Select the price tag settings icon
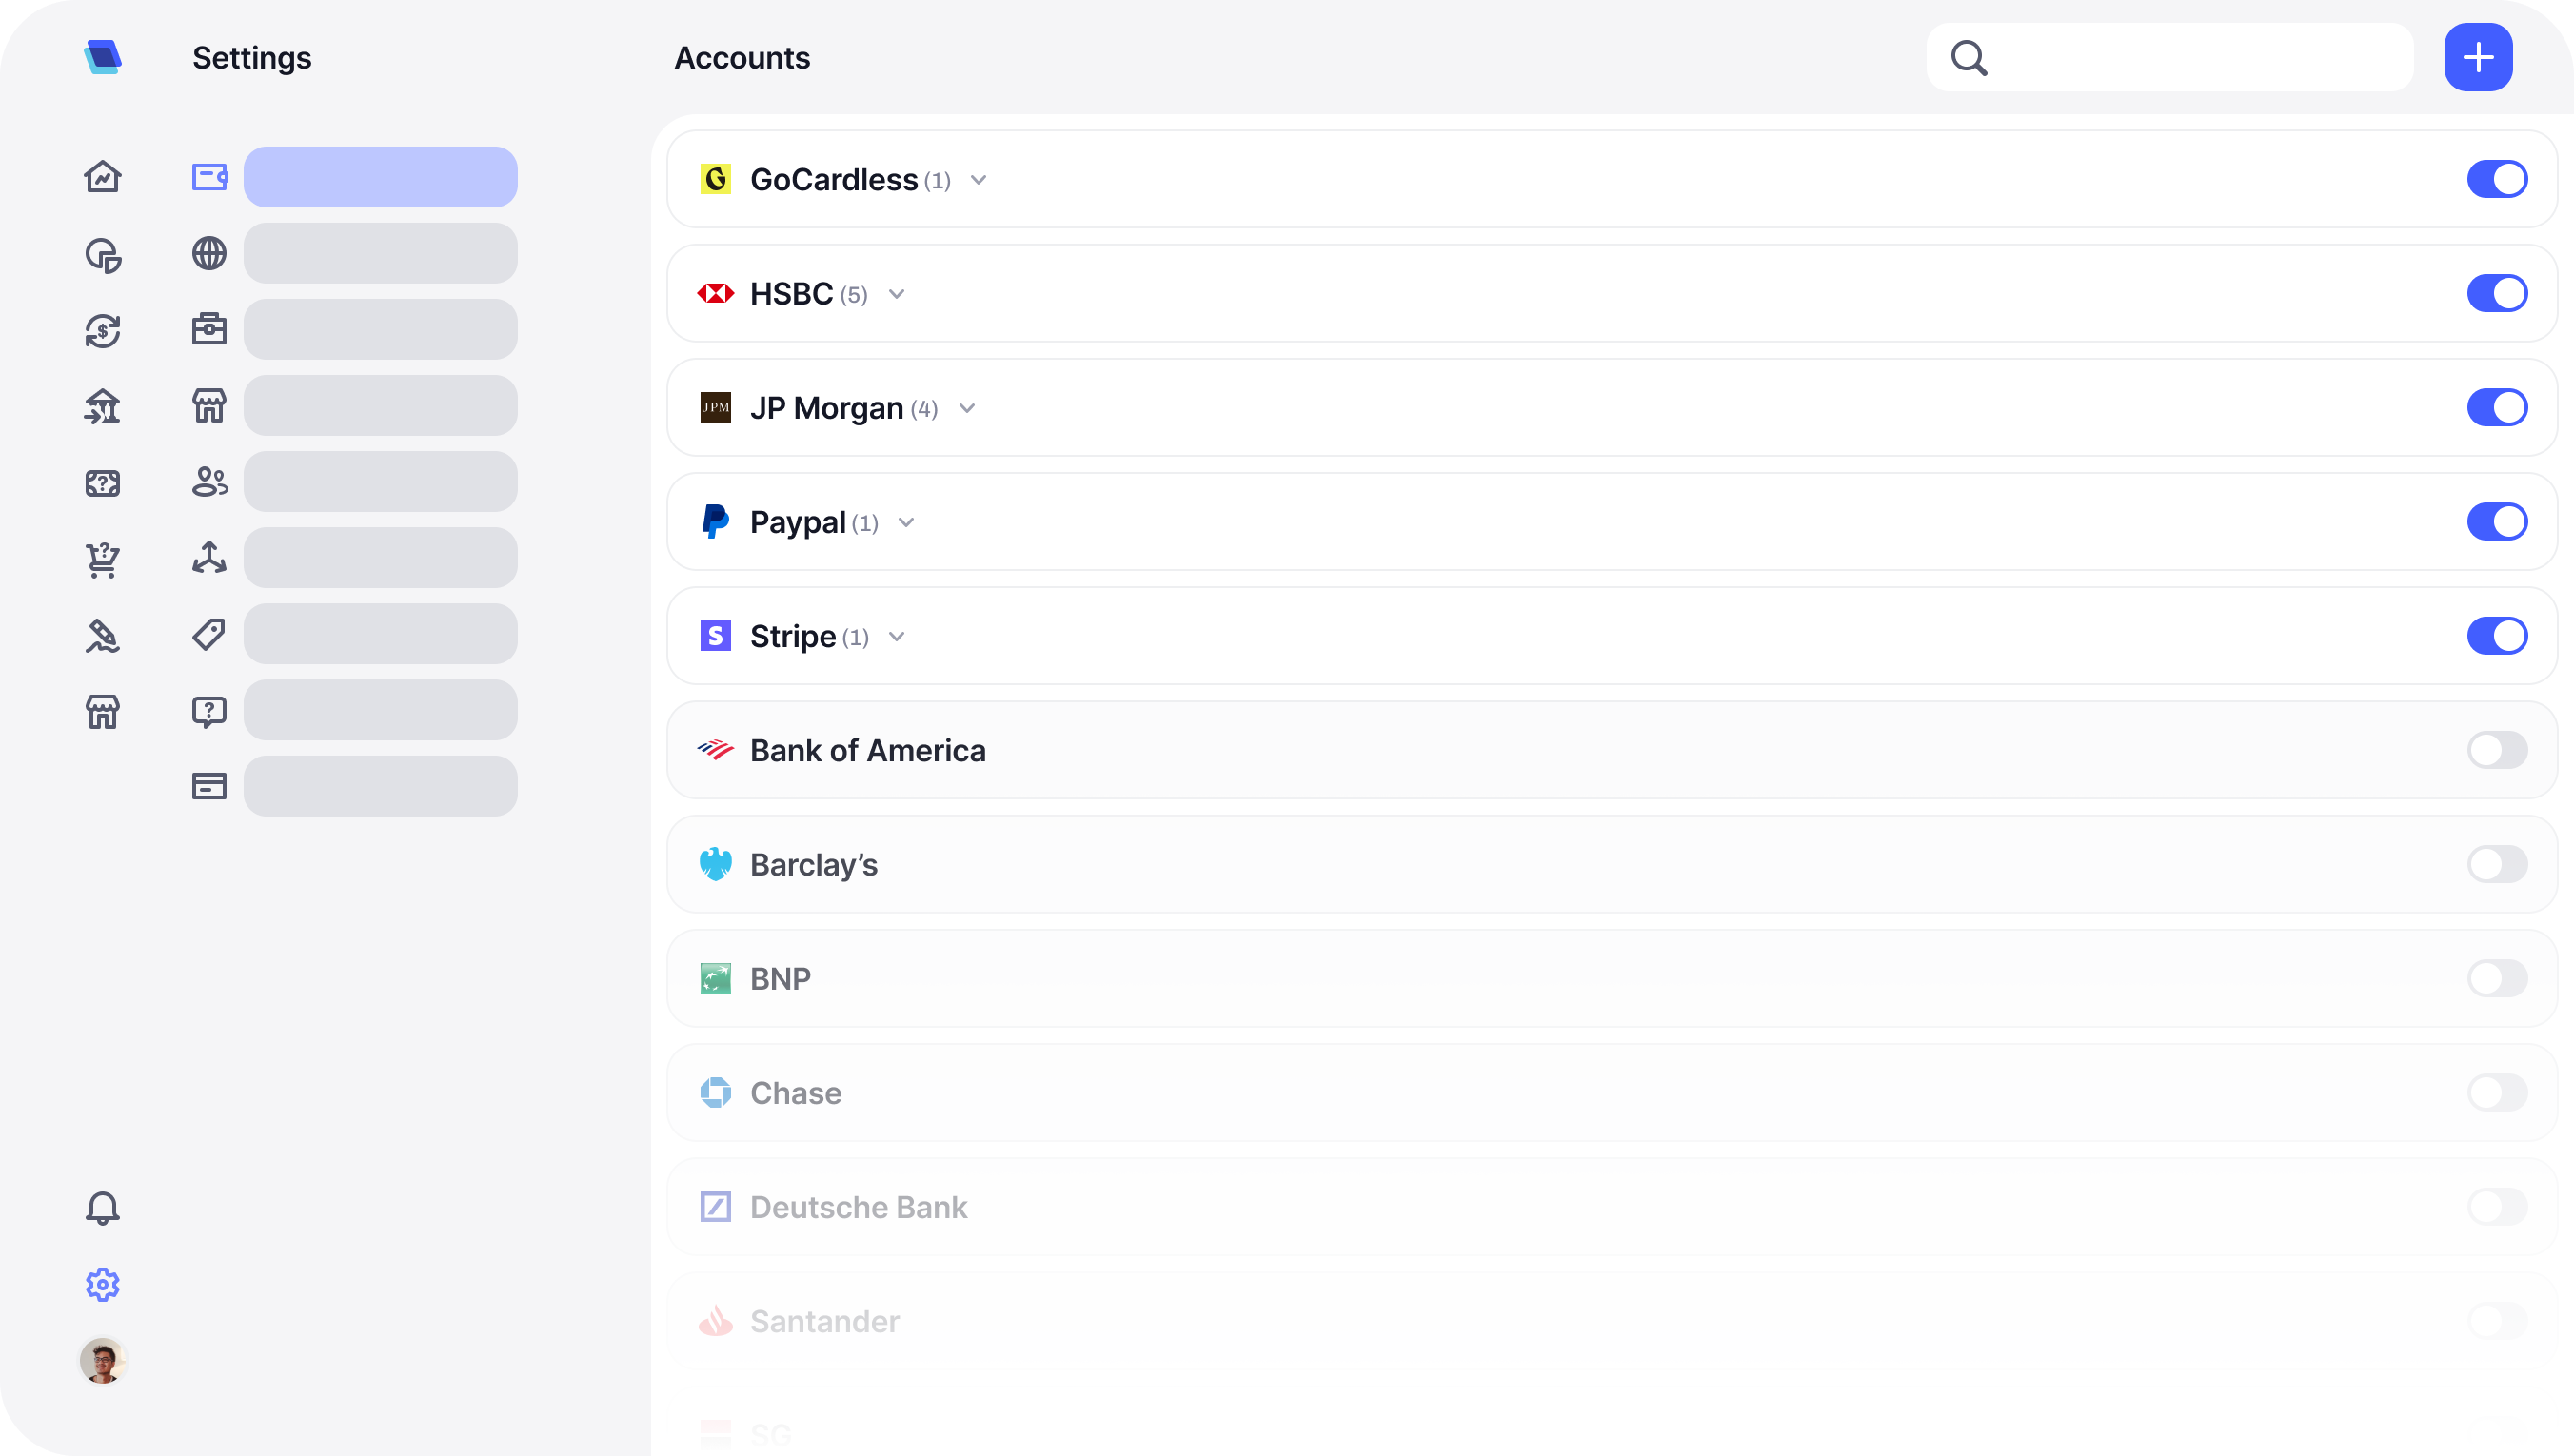2574x1456 pixels. click(209, 633)
